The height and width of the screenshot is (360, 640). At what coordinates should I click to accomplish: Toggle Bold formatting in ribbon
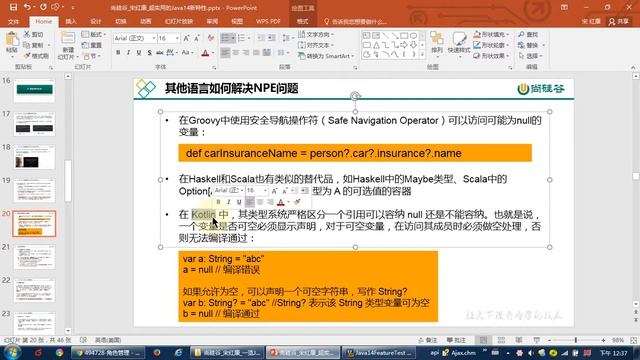118,53
